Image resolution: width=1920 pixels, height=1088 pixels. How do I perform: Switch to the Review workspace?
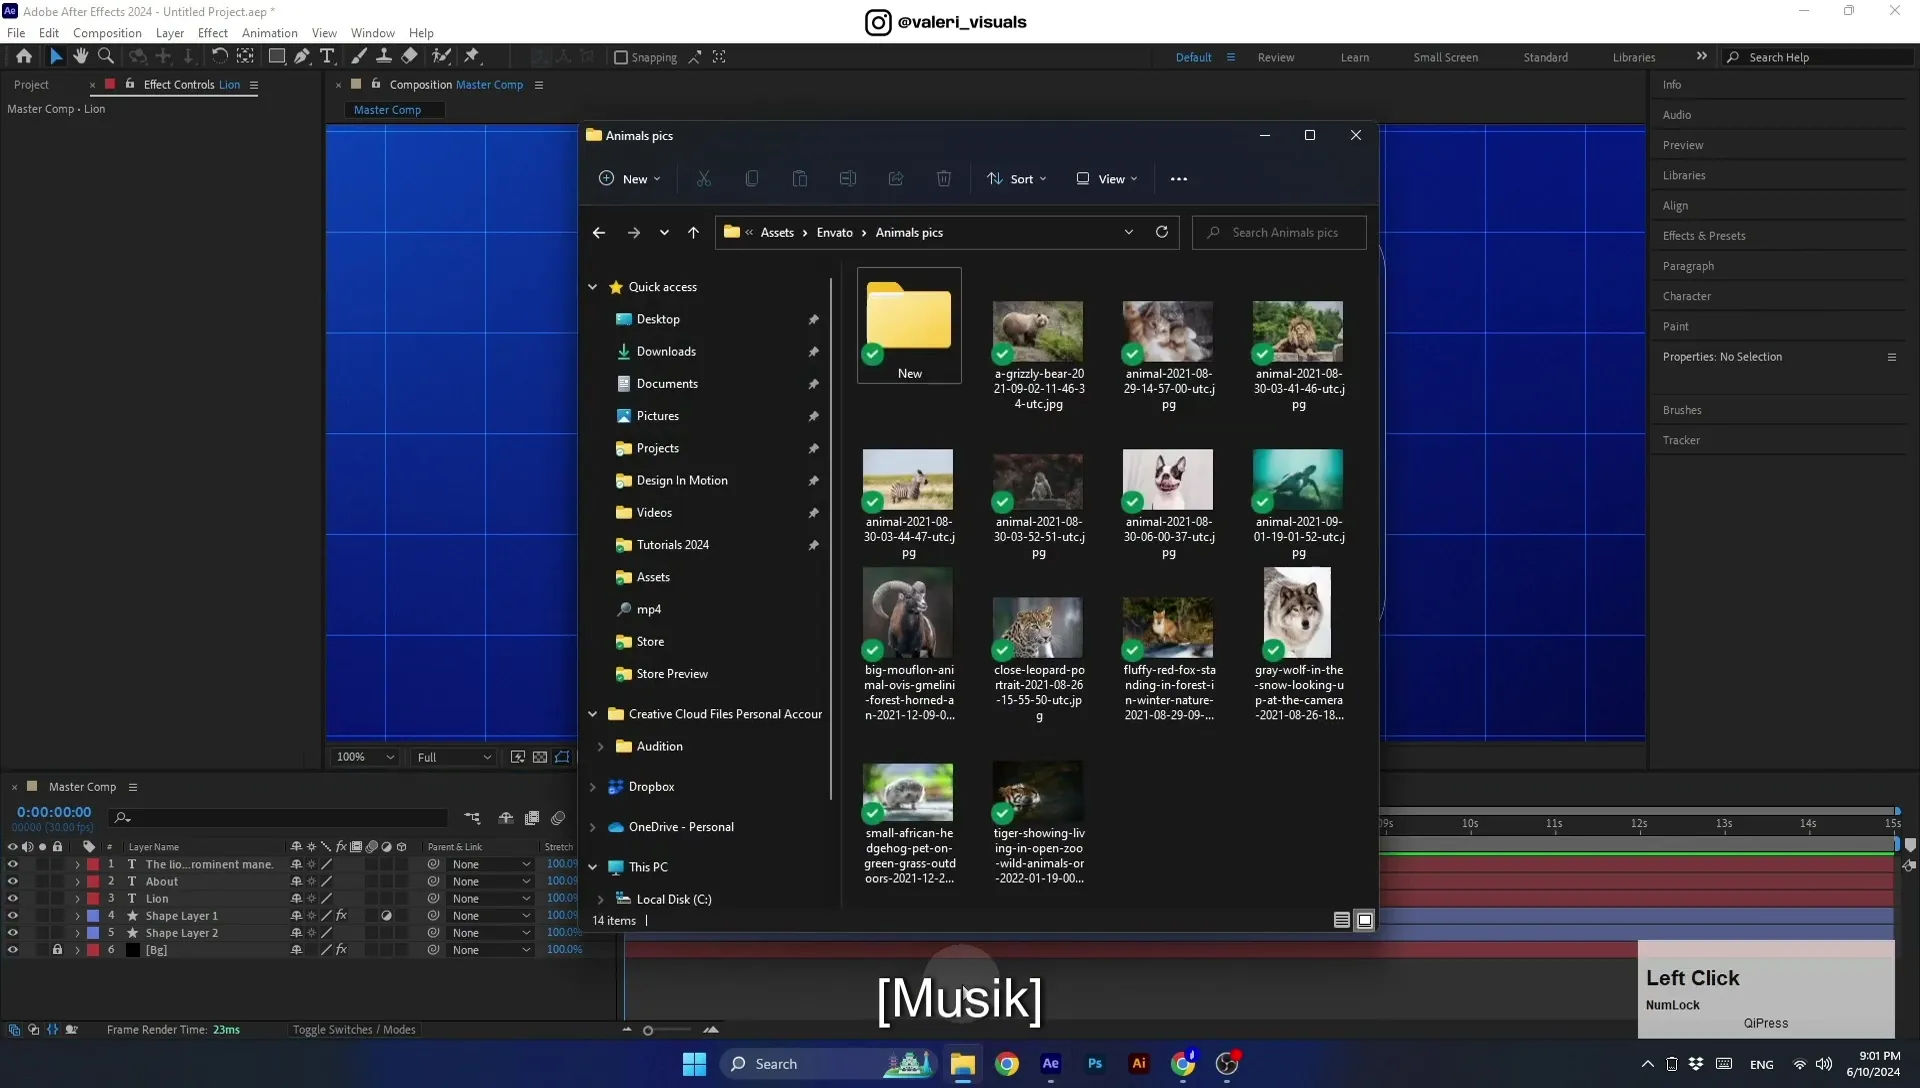1275,58
